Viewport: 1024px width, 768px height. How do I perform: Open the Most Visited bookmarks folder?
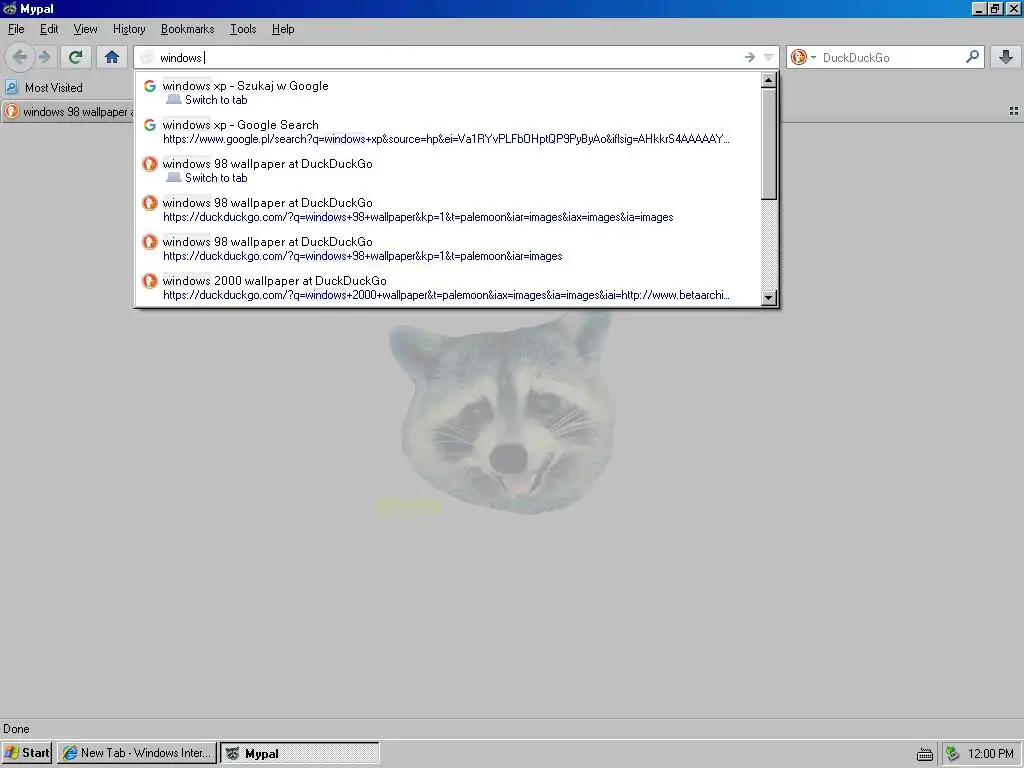tap(44, 88)
